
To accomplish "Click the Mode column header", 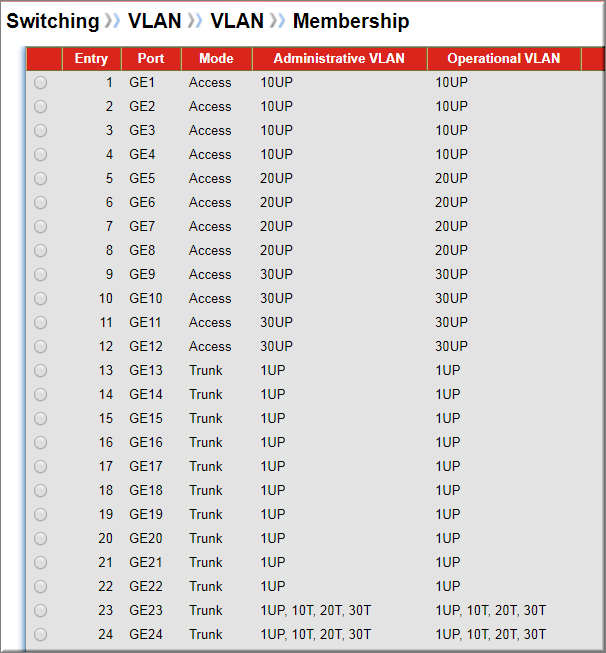I will 217,59.
